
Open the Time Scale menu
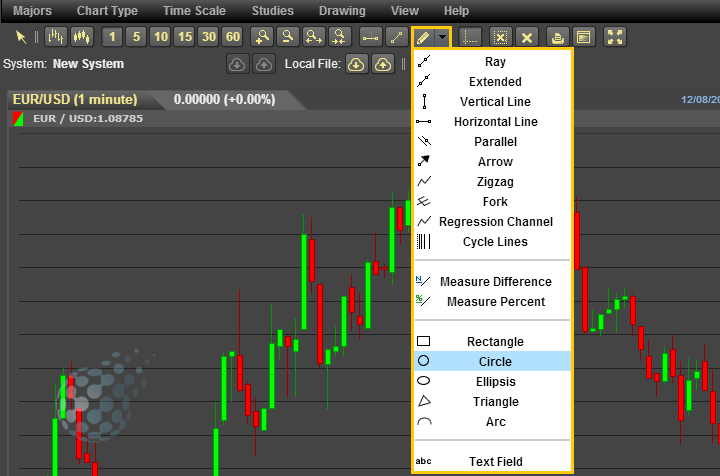pos(194,11)
